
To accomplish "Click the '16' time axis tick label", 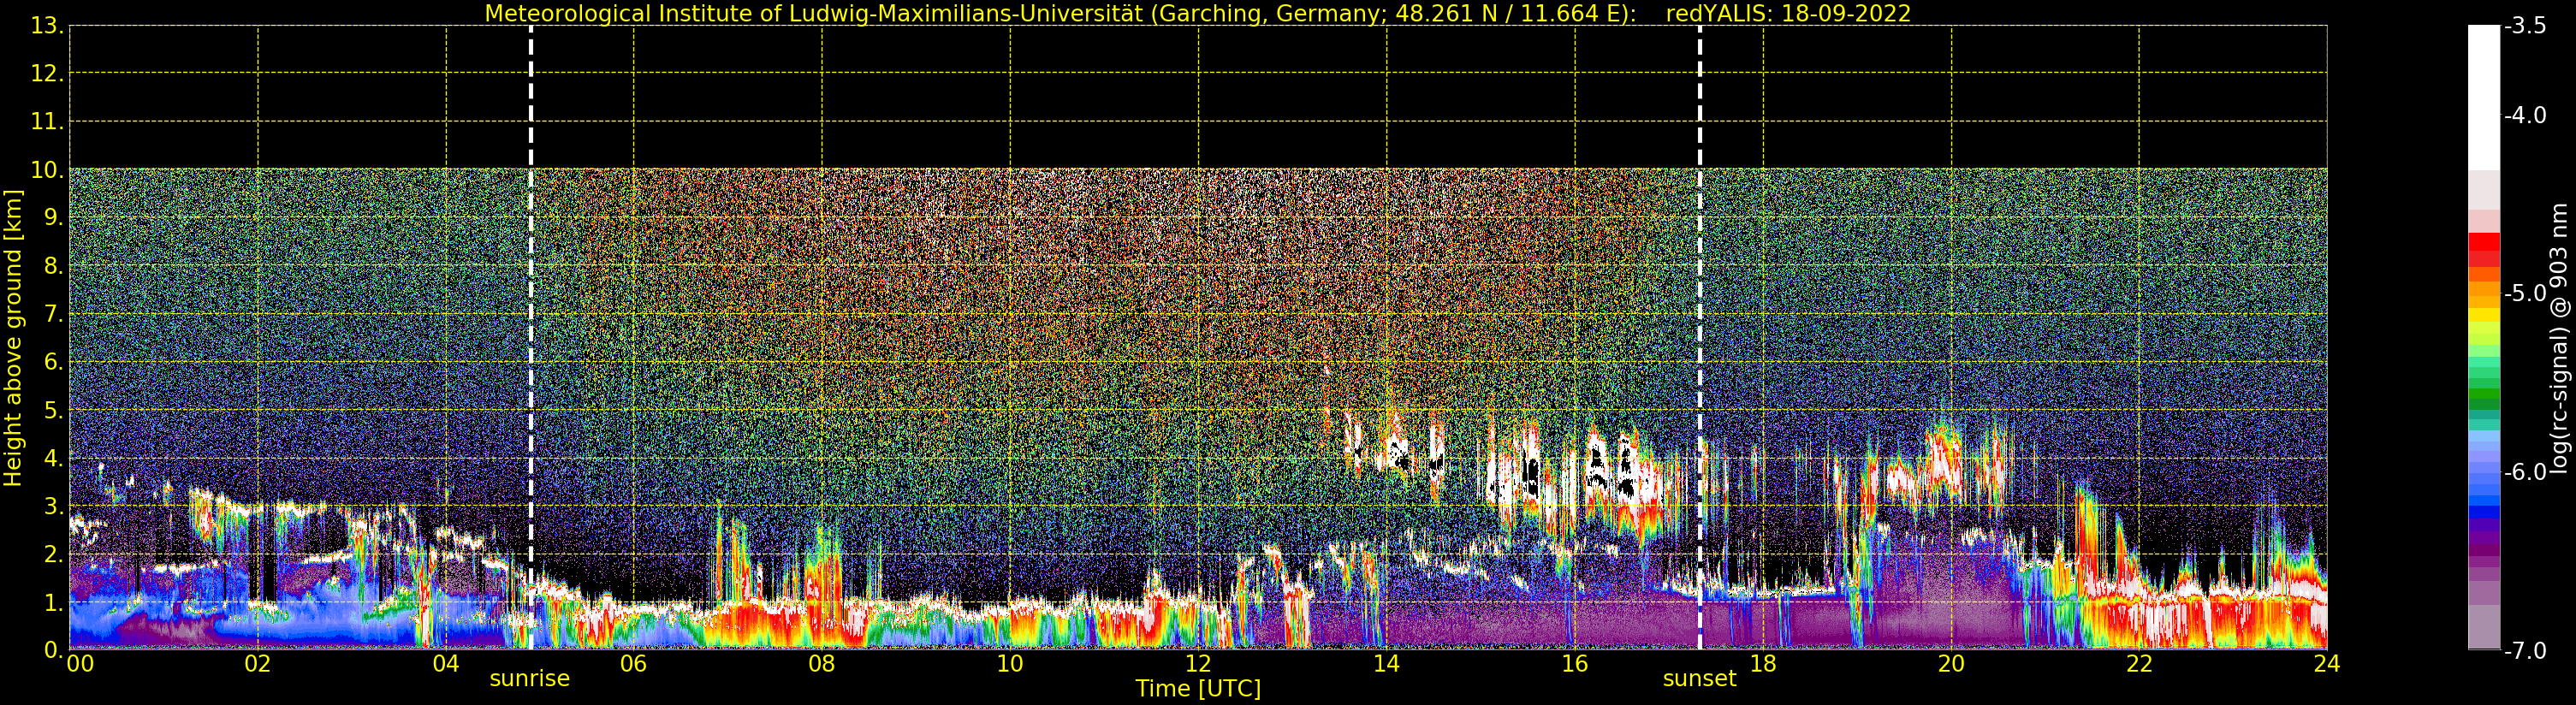I will click(1575, 664).
